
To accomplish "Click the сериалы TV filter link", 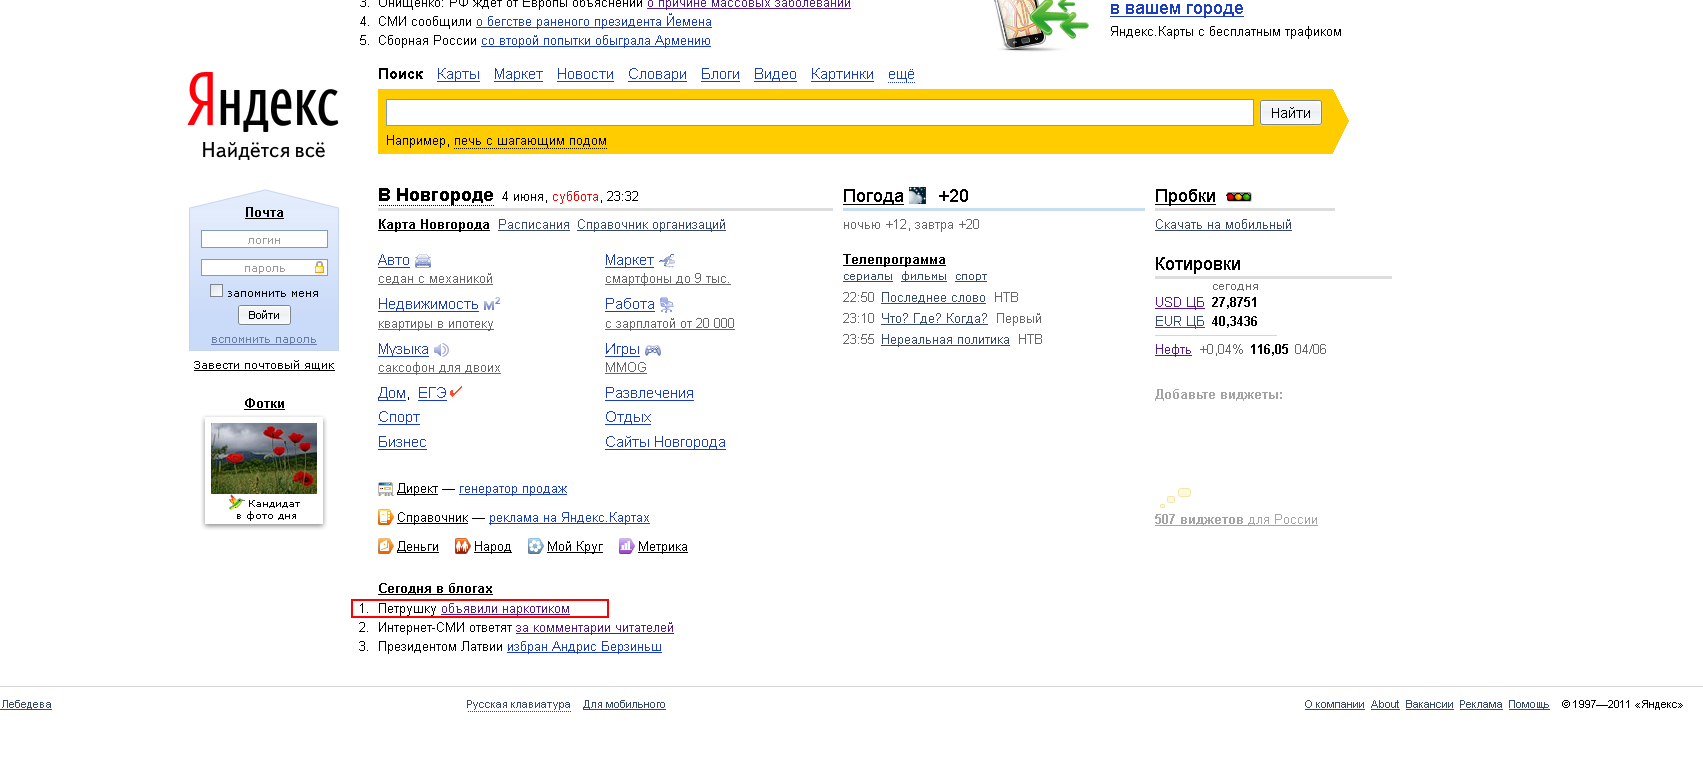I will click(x=868, y=277).
